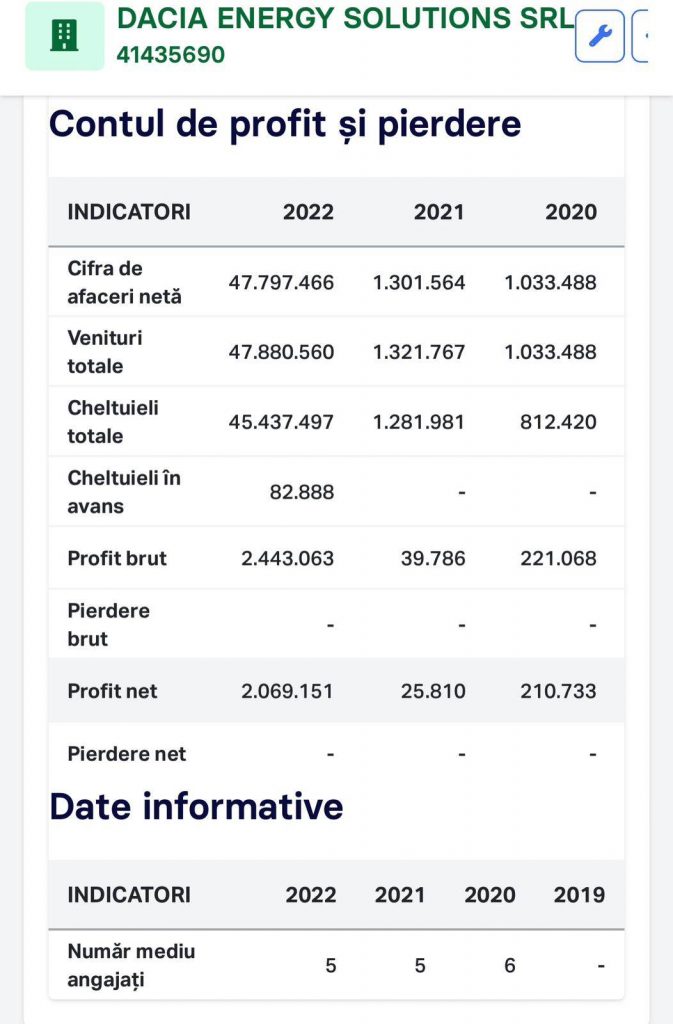673x1024 pixels.
Task: Select the Pierdere brut row label
Action: 108,624
